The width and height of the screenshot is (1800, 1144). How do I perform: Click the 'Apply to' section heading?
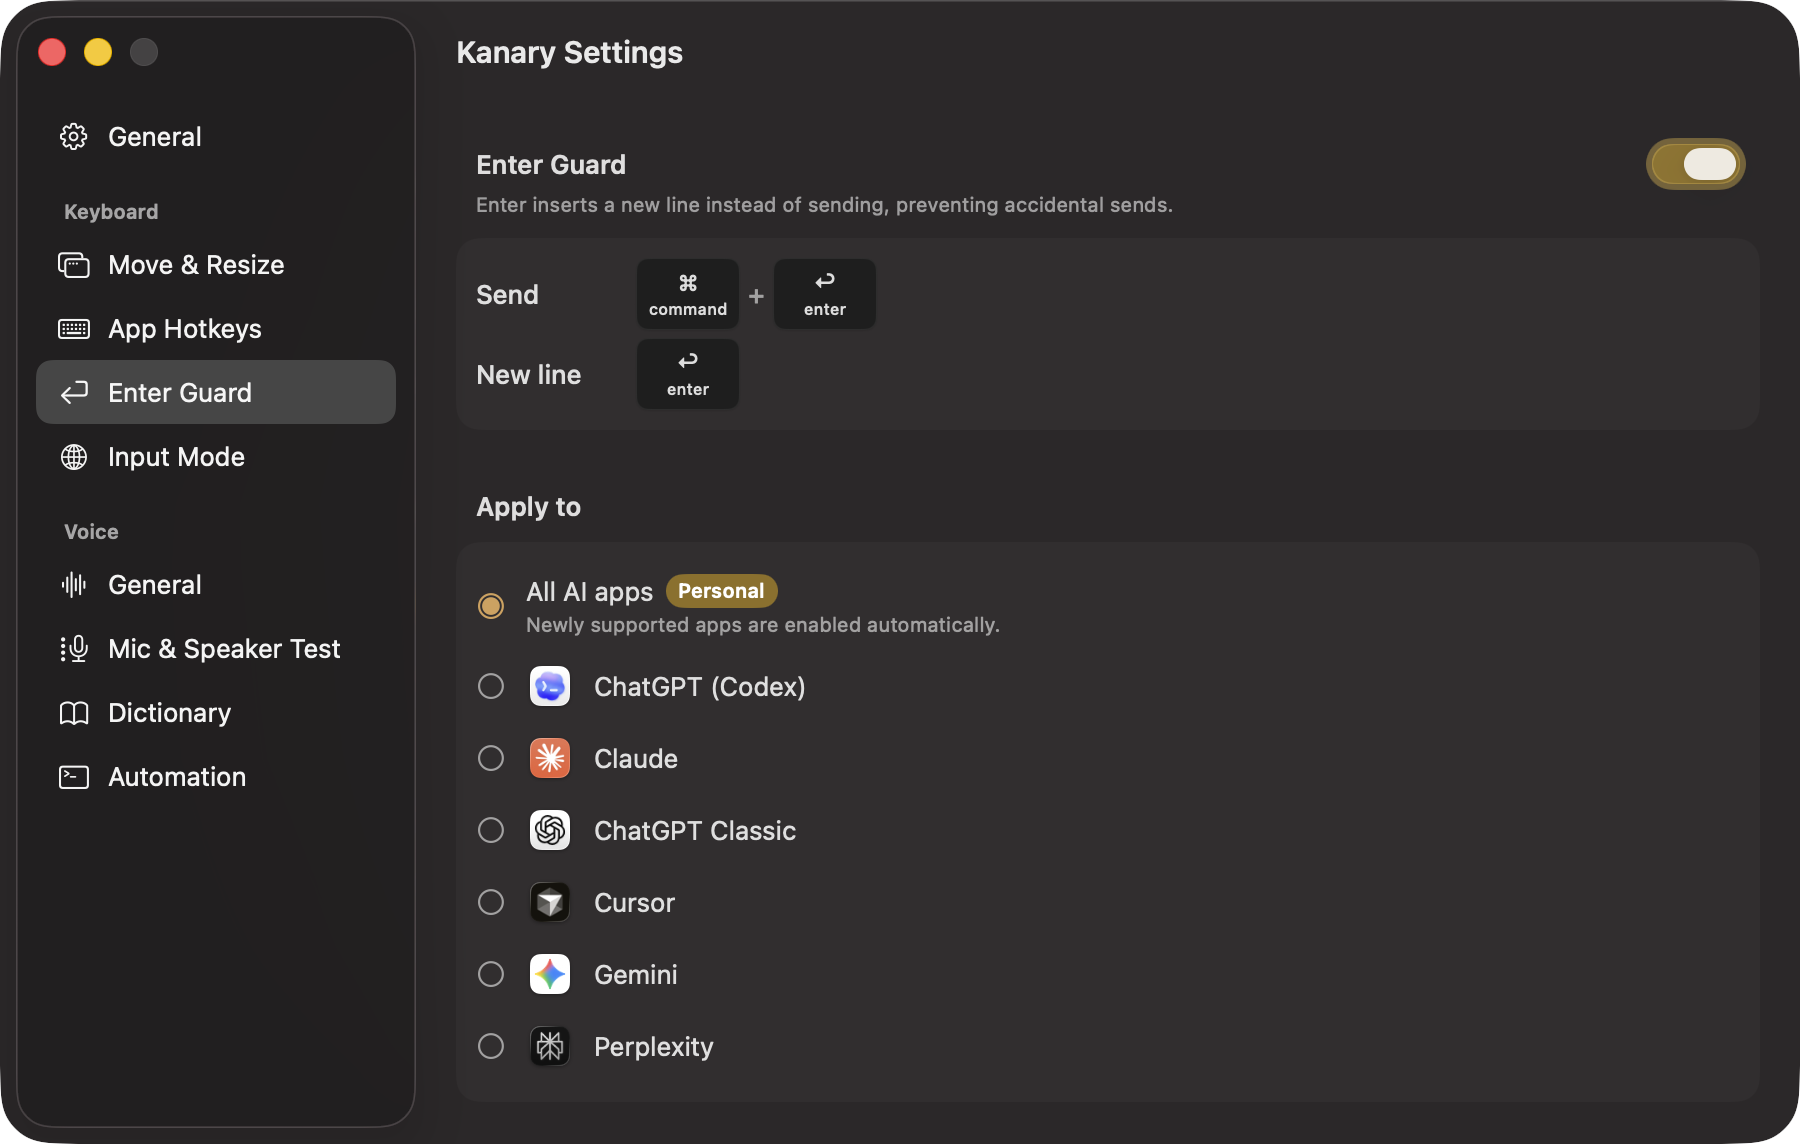point(529,507)
